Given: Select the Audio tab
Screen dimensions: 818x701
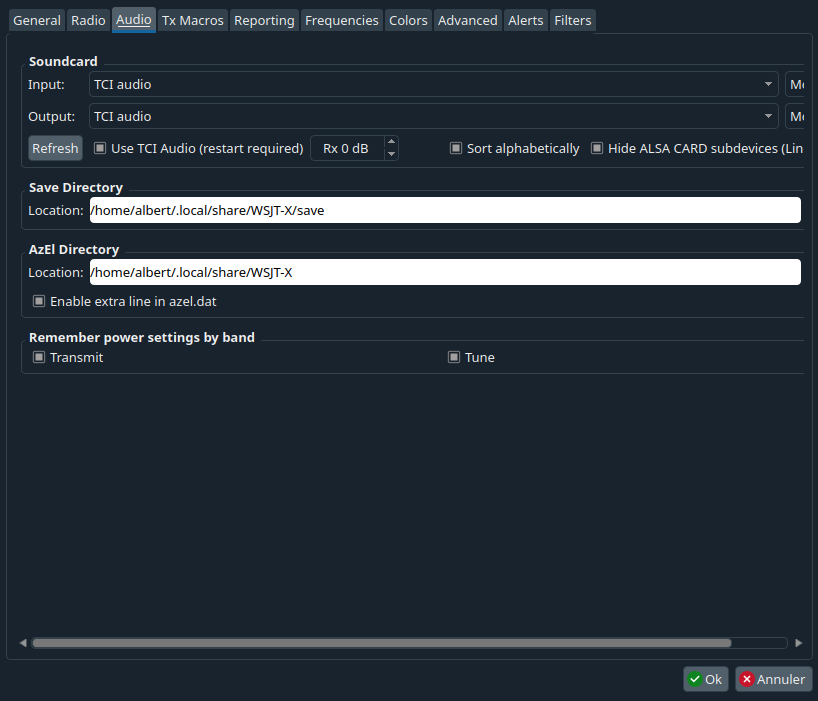Looking at the screenshot, I should point(134,20).
